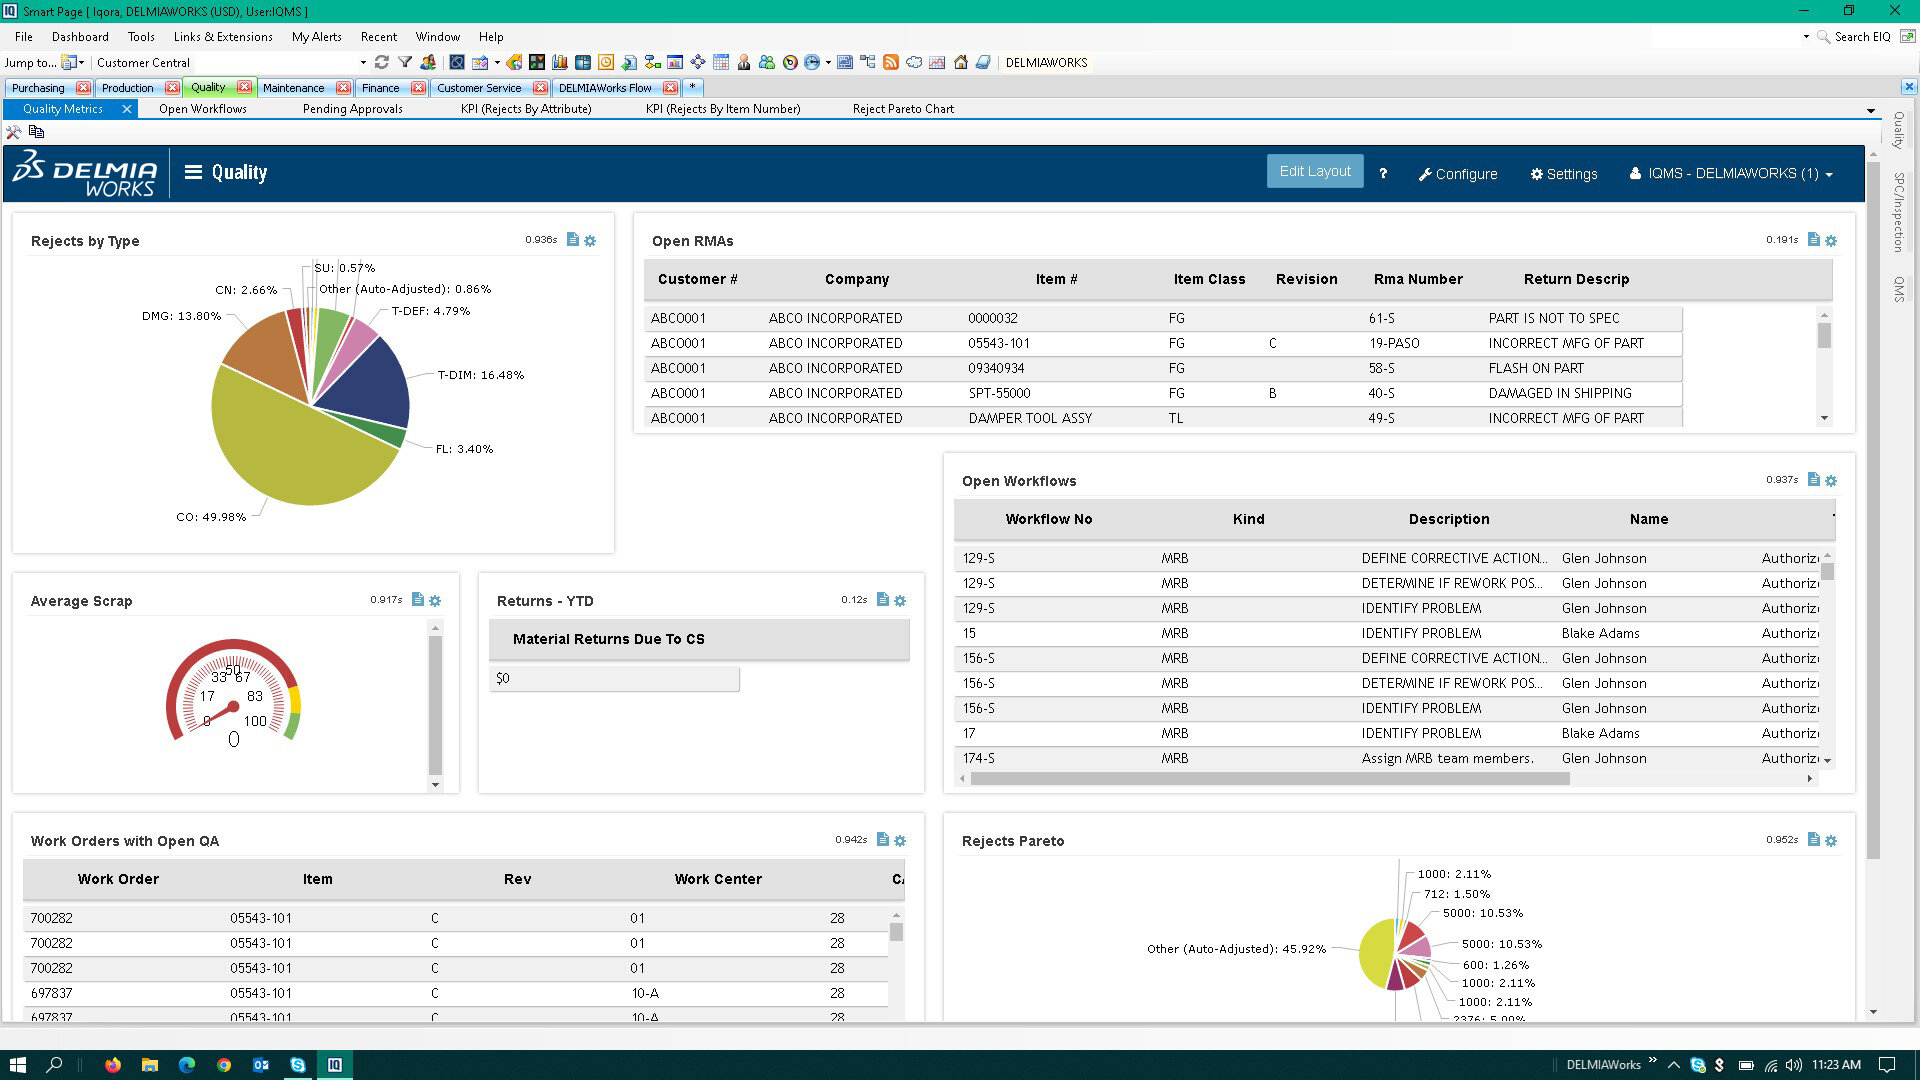The height and width of the screenshot is (1080, 1920).
Task: Toggle the Quality hamburger menu
Action: point(194,172)
